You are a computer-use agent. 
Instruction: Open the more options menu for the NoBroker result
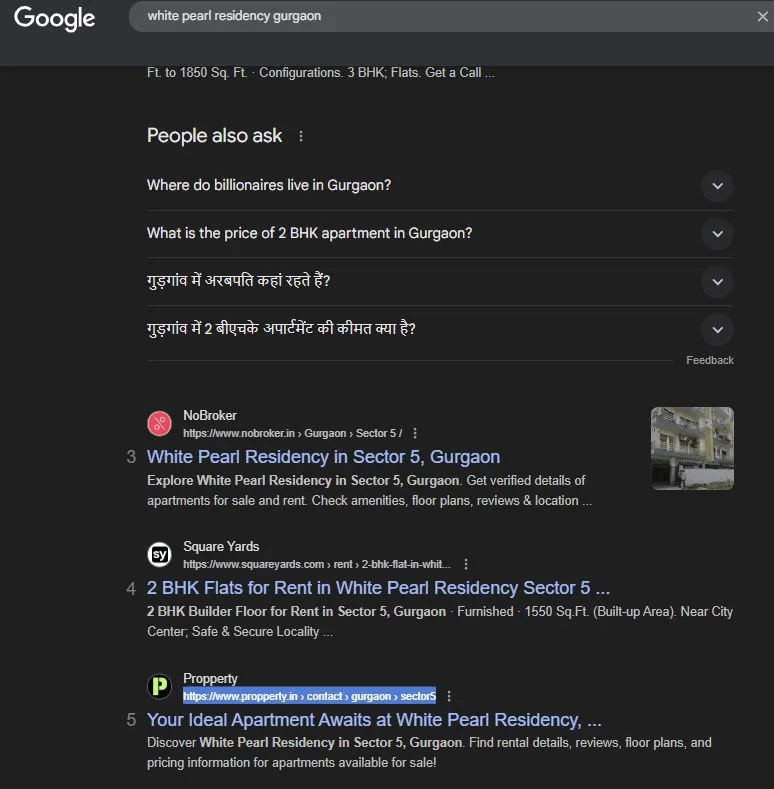pos(415,433)
